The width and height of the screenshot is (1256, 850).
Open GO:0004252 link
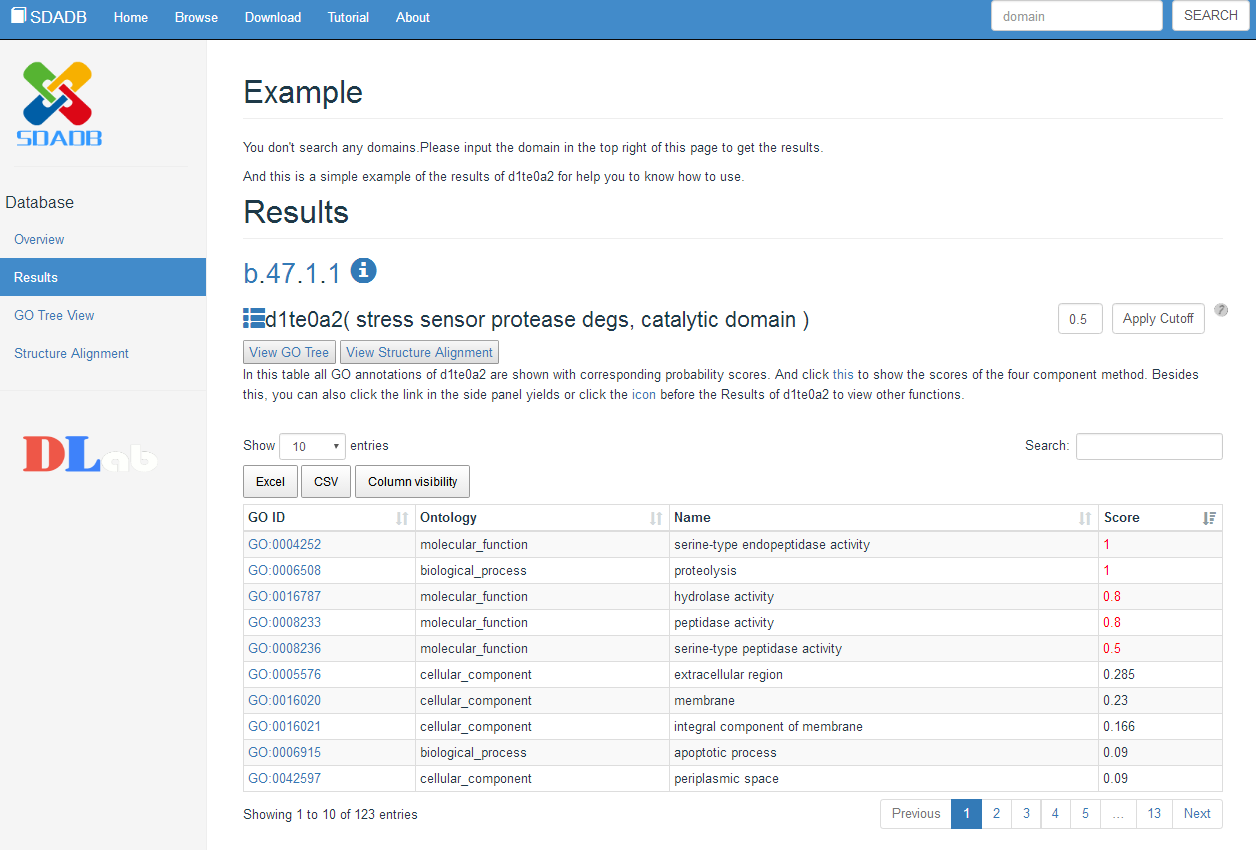pos(285,545)
